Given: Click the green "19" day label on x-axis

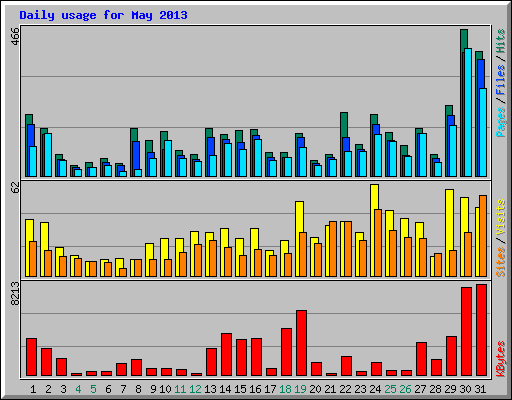Looking at the screenshot, I should [300, 389].
